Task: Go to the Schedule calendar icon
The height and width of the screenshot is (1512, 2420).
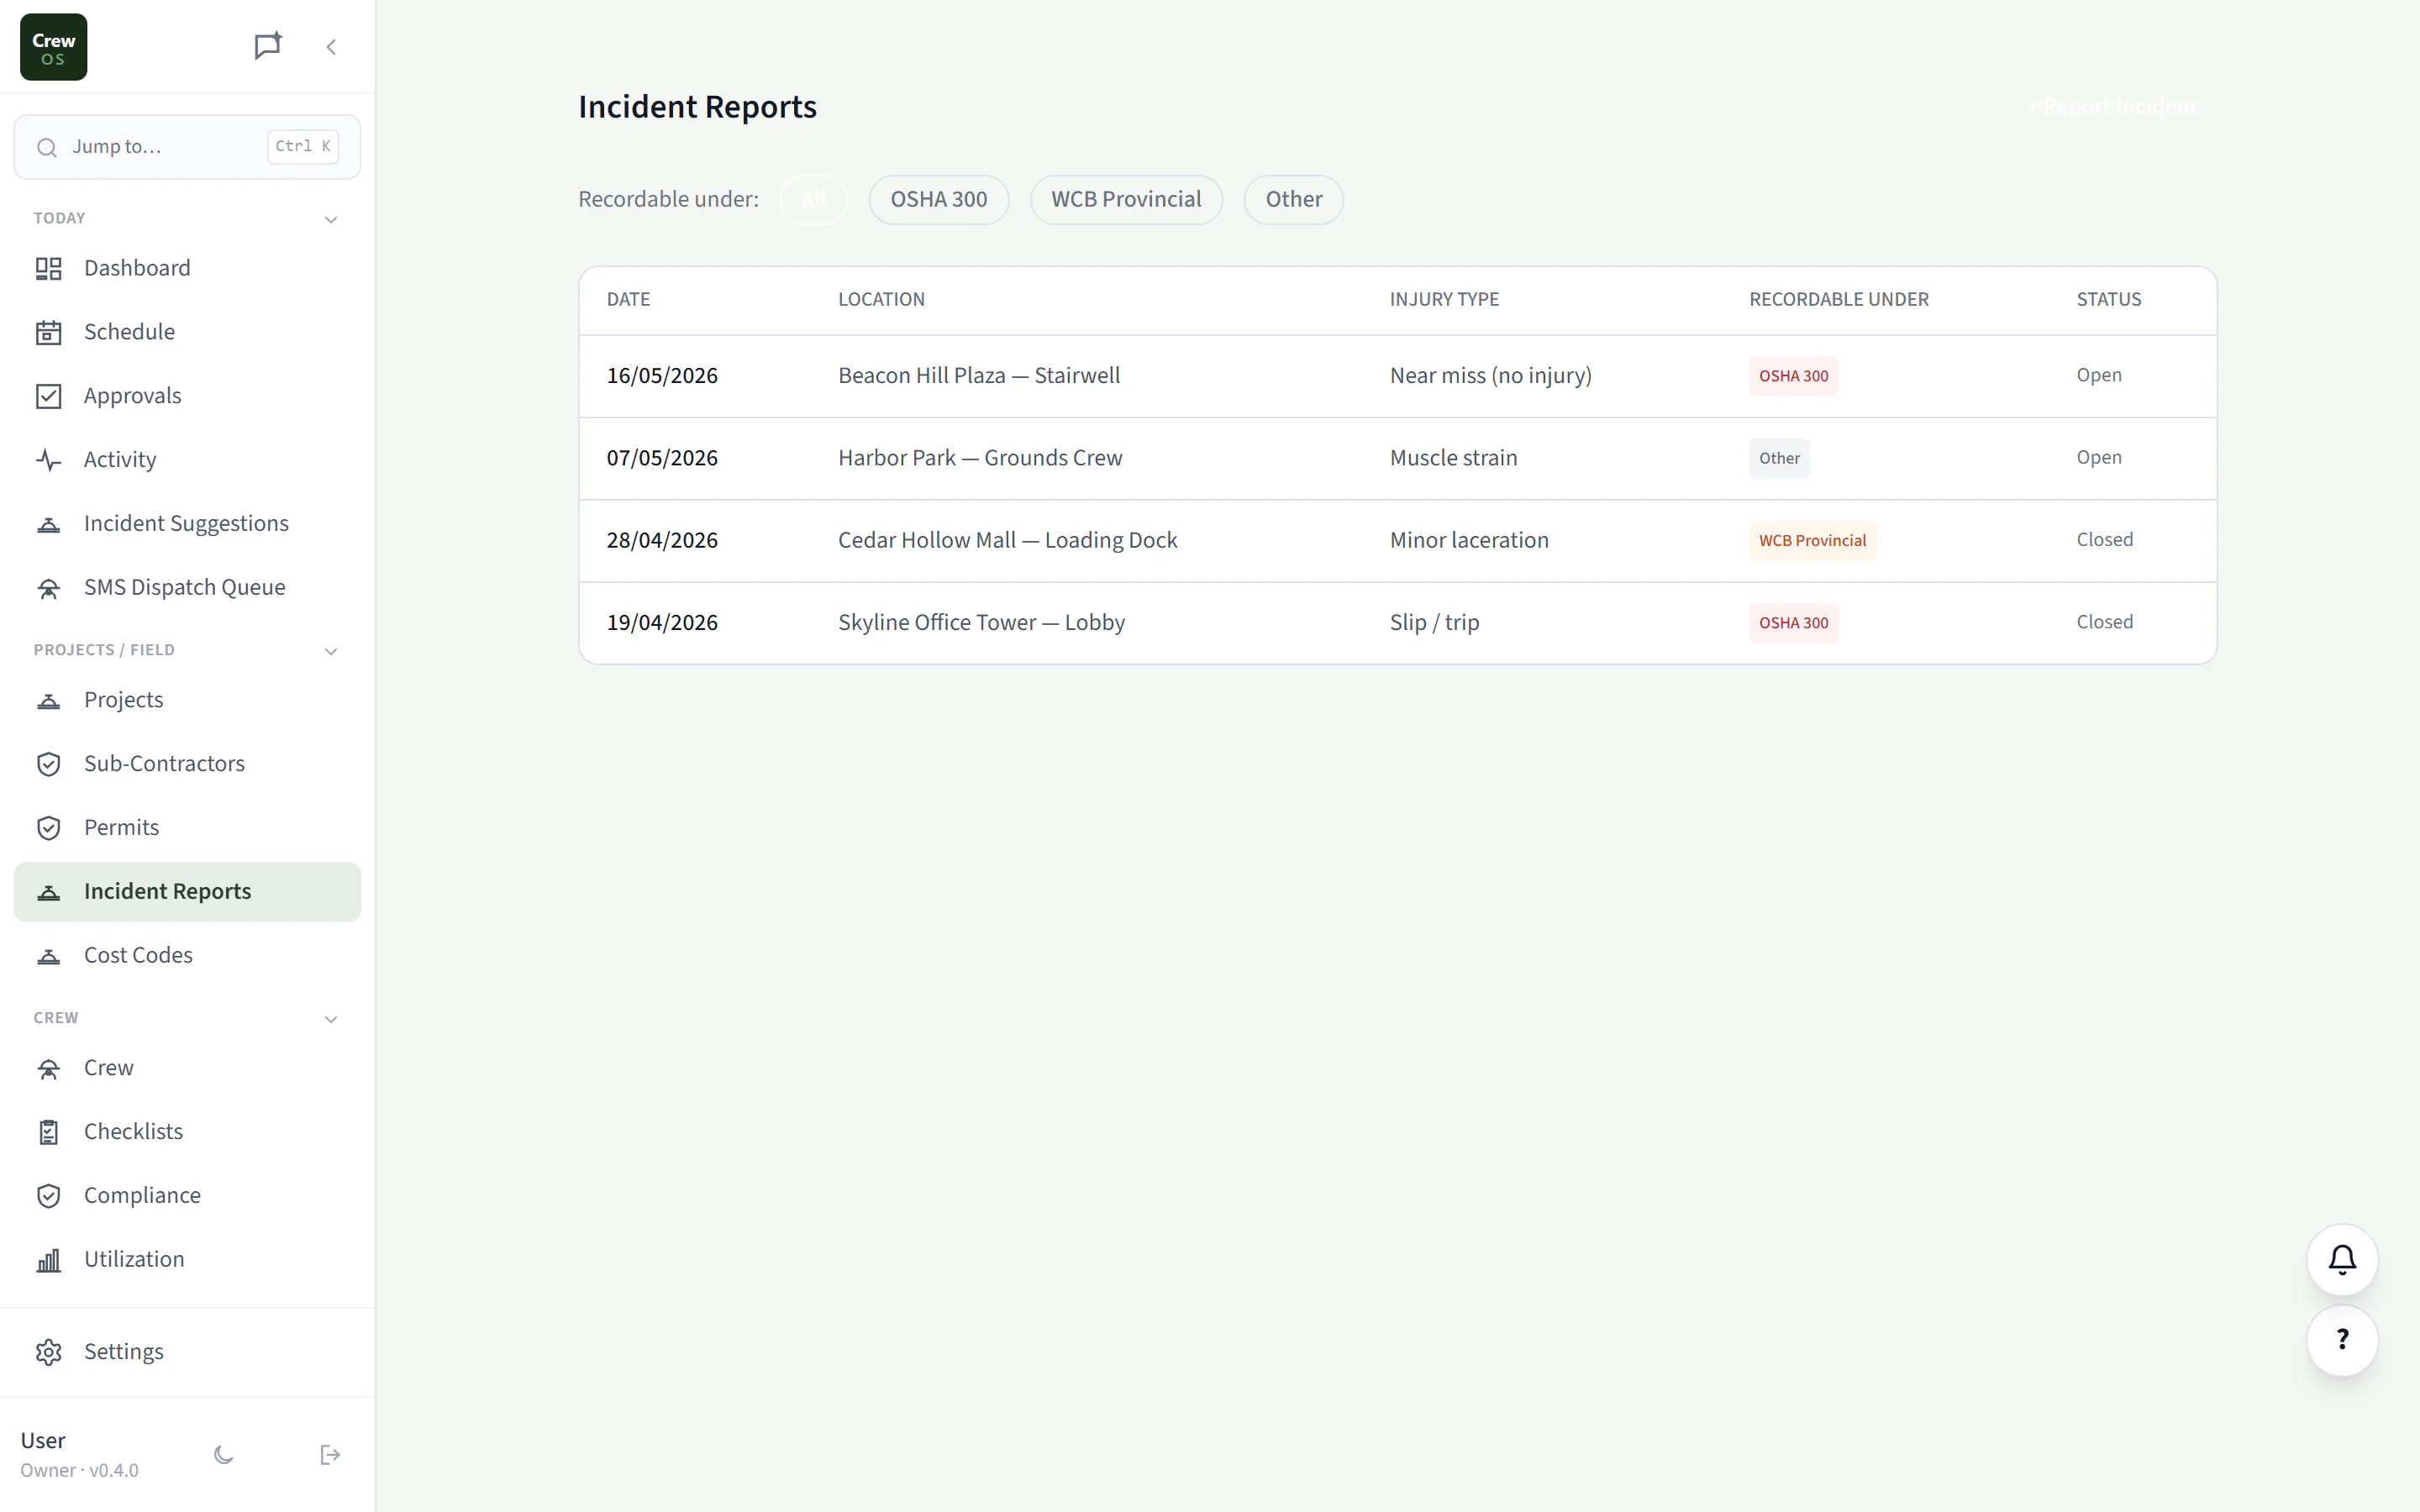Action: 49,332
